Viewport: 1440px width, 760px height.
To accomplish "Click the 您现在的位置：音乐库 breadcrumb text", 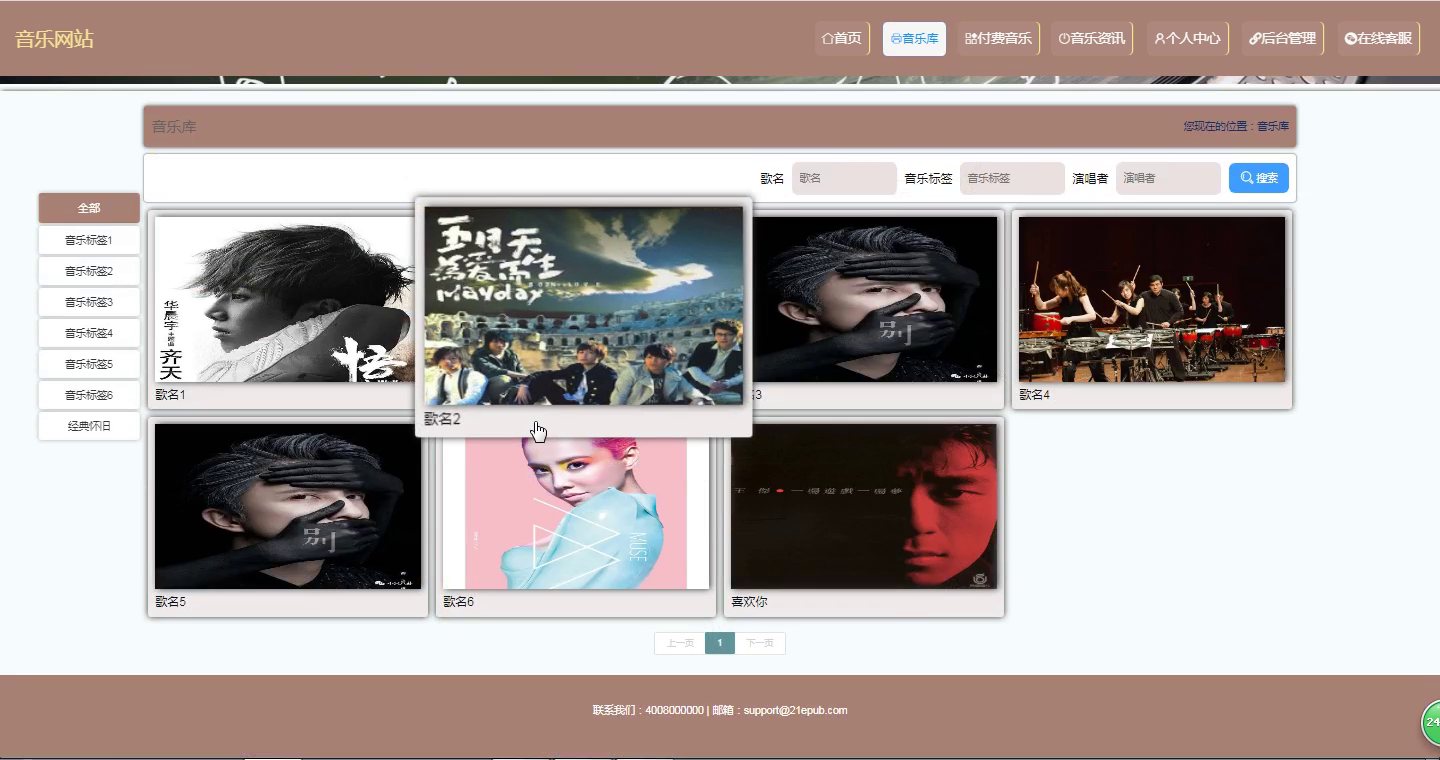I will (x=1236, y=126).
